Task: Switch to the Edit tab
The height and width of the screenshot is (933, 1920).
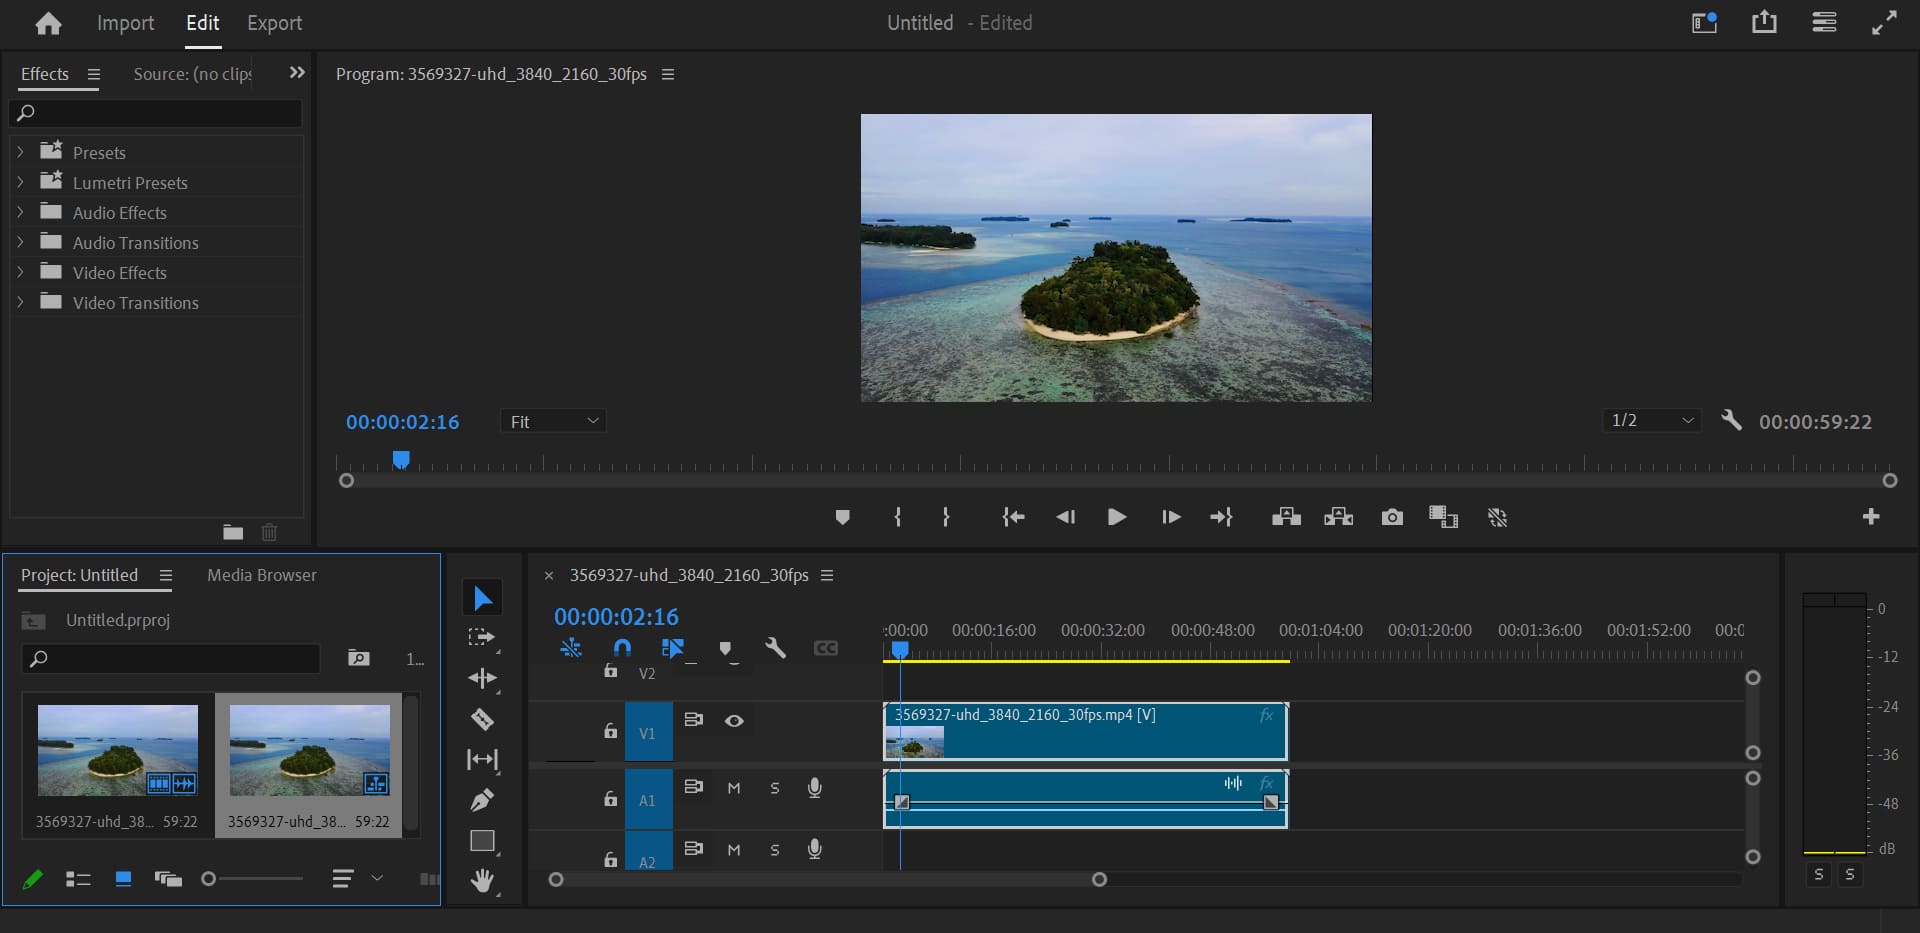Action: [x=202, y=23]
